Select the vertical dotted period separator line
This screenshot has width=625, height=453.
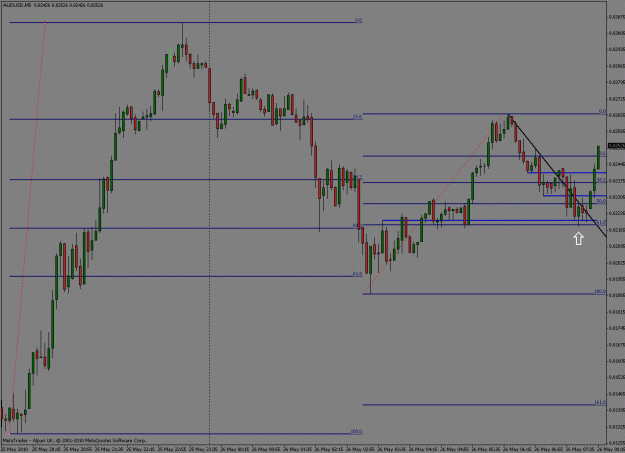click(x=210, y=223)
